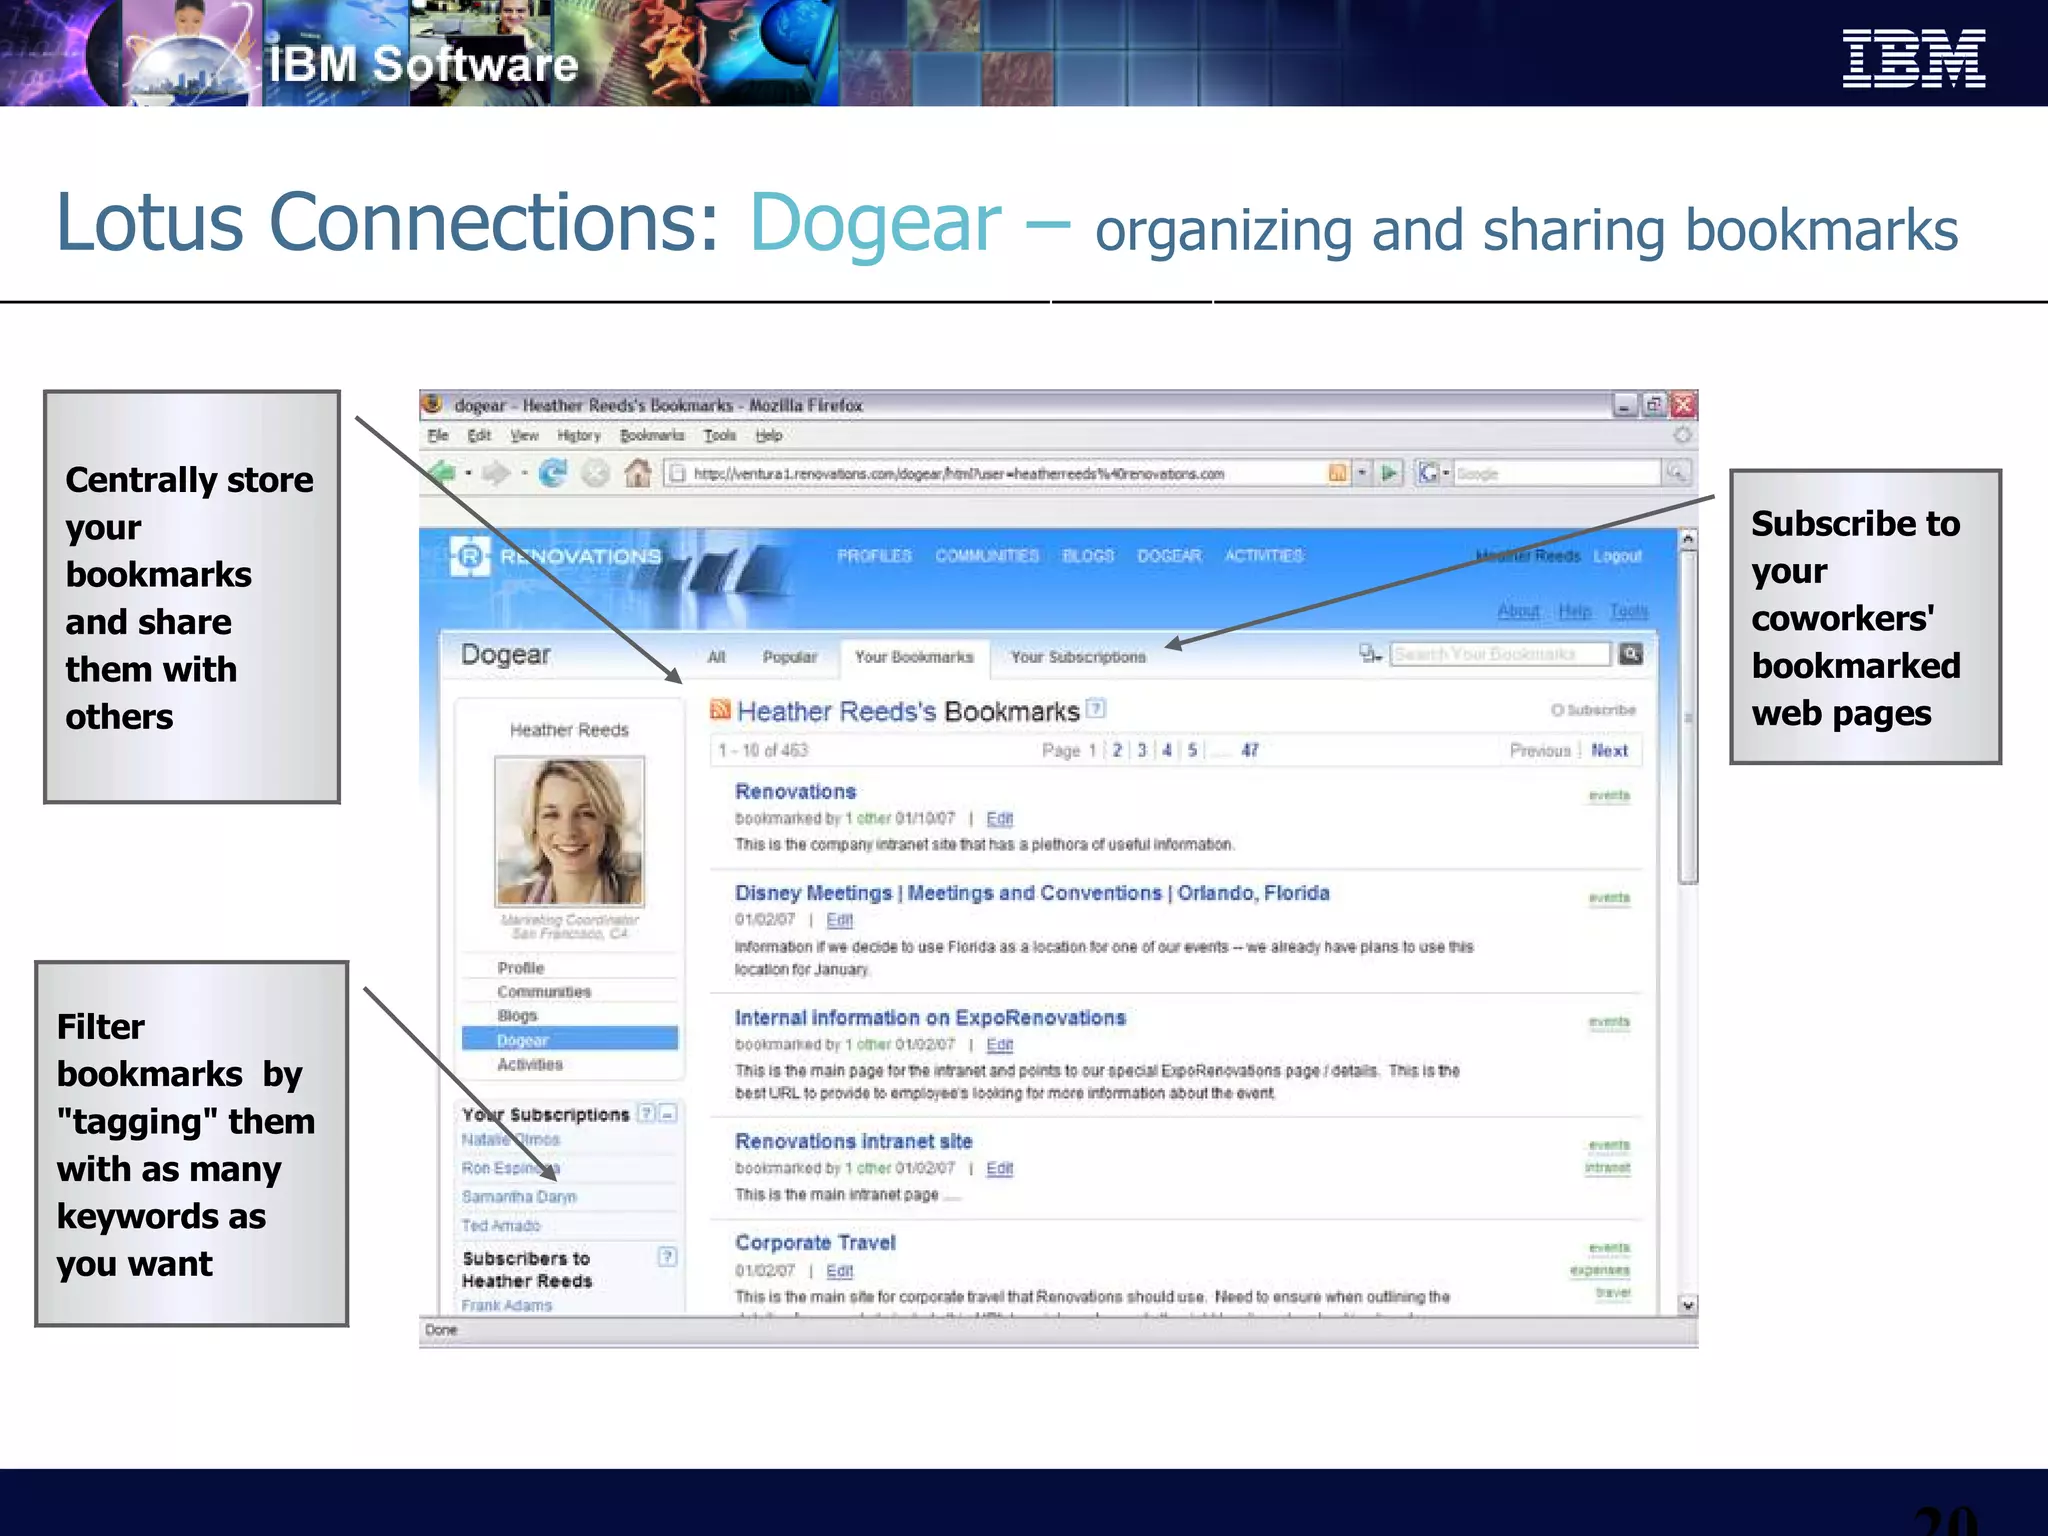Select Activities in sidebar
This screenshot has width=2048, height=1536.
click(x=530, y=1064)
